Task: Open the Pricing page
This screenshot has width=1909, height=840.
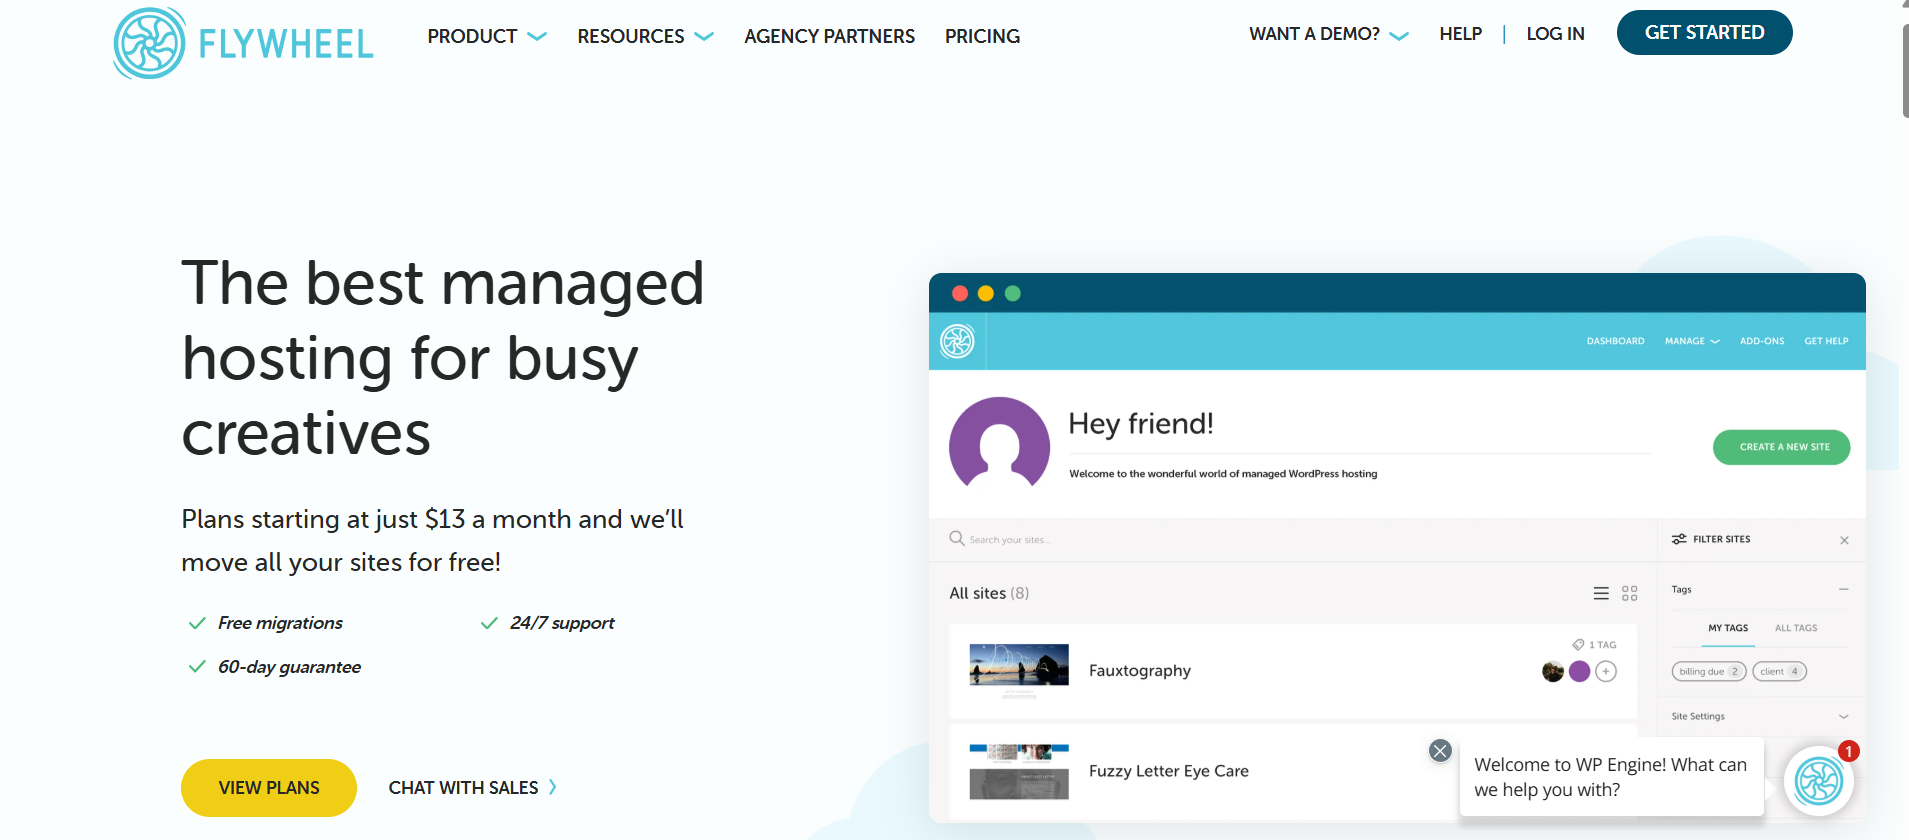Action: (982, 36)
